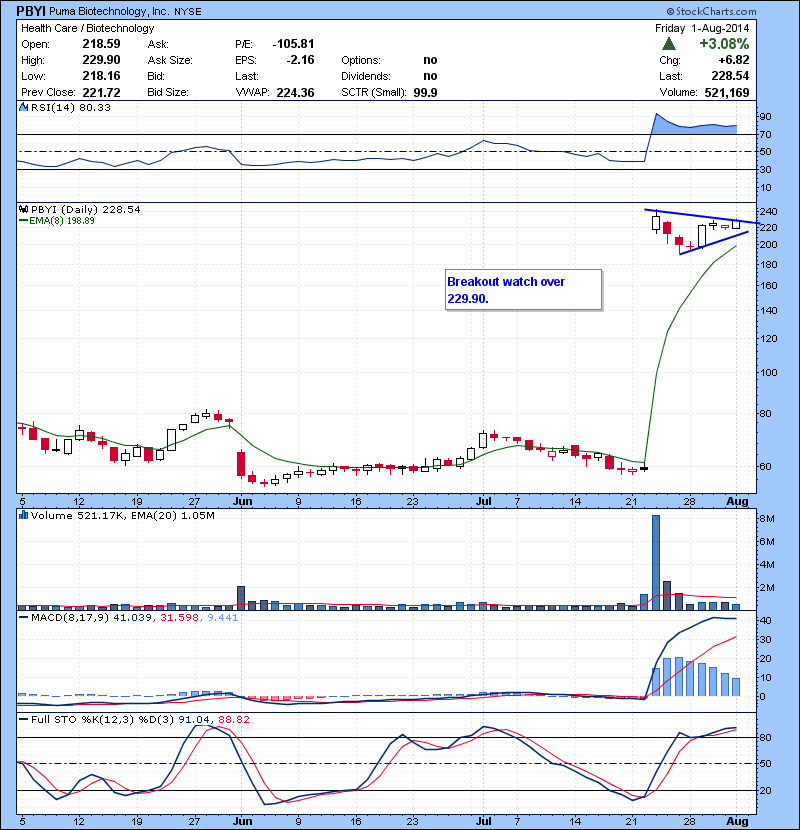The height and width of the screenshot is (830, 800).
Task: Click the Open value 218.59
Action: (x=101, y=44)
